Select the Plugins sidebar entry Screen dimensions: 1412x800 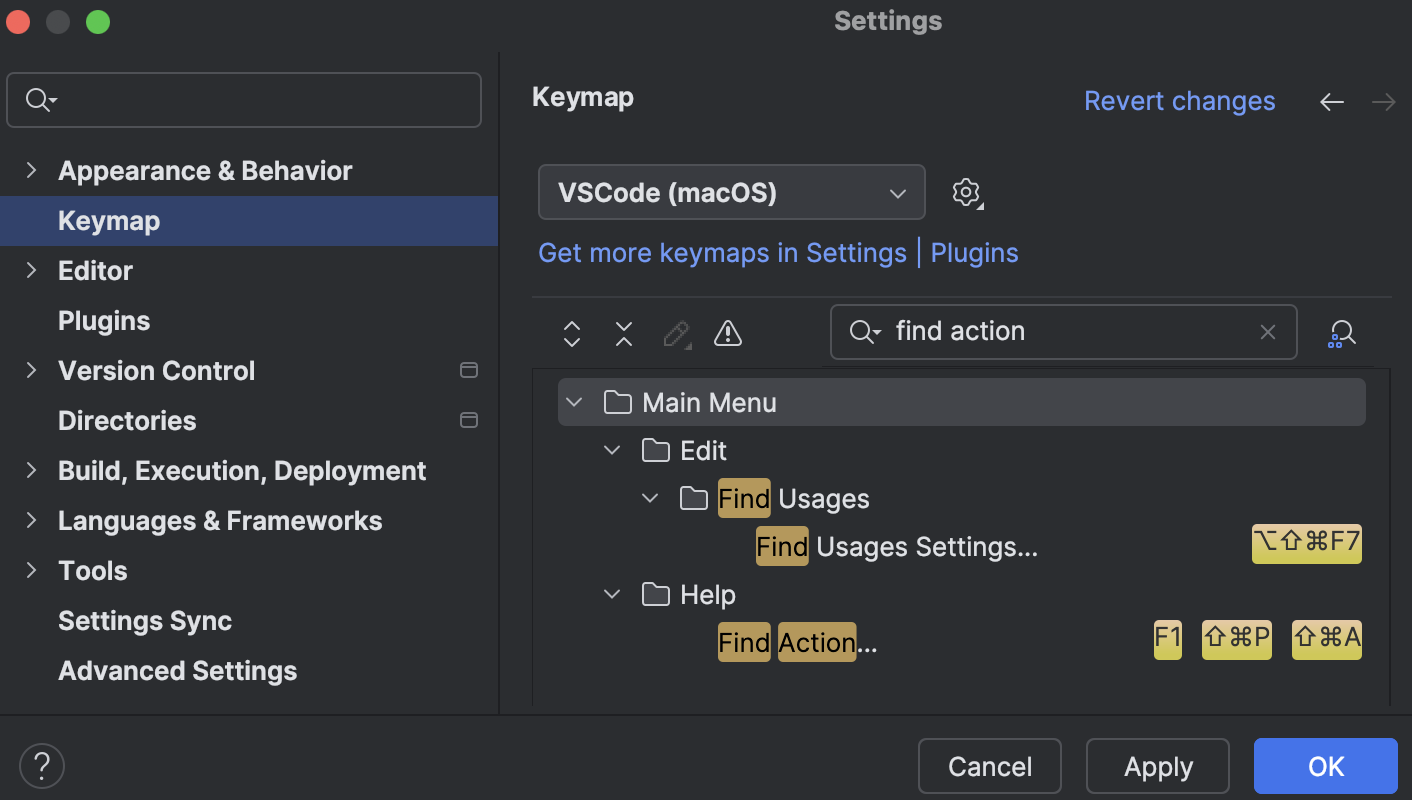104,320
